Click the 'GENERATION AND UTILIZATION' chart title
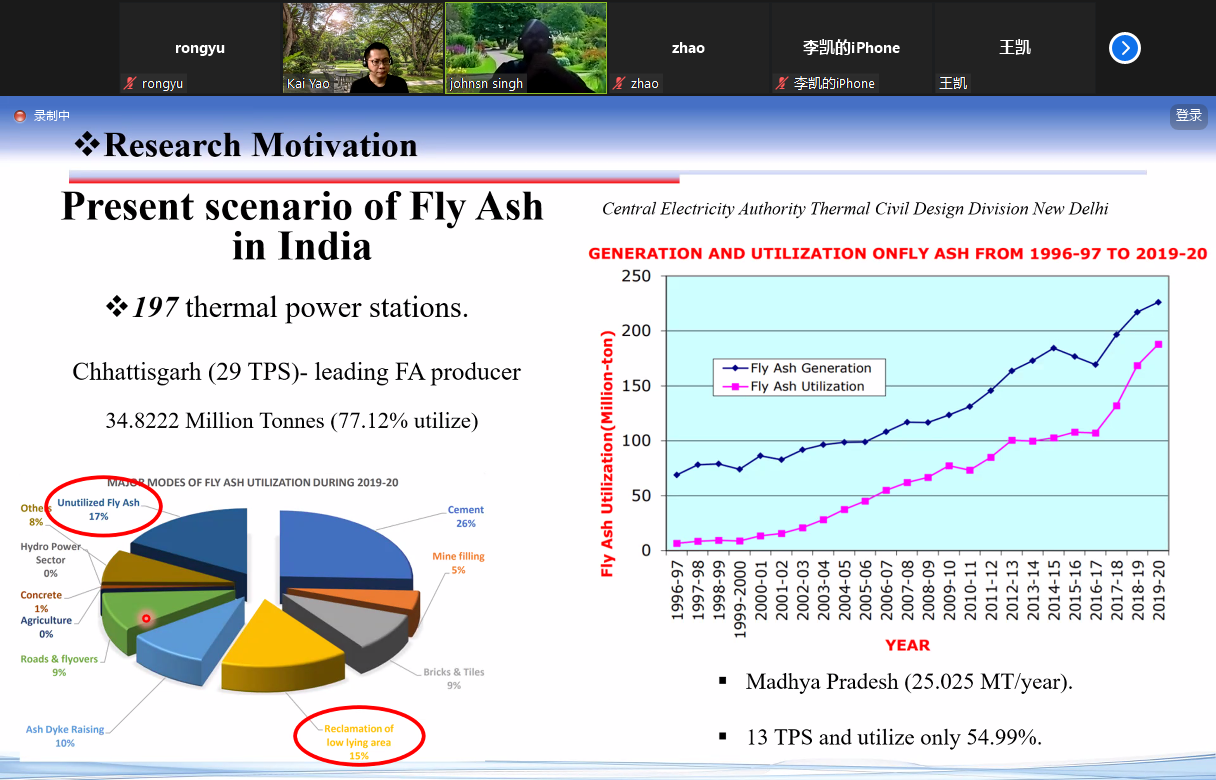The width and height of the screenshot is (1216, 780). coord(897,254)
